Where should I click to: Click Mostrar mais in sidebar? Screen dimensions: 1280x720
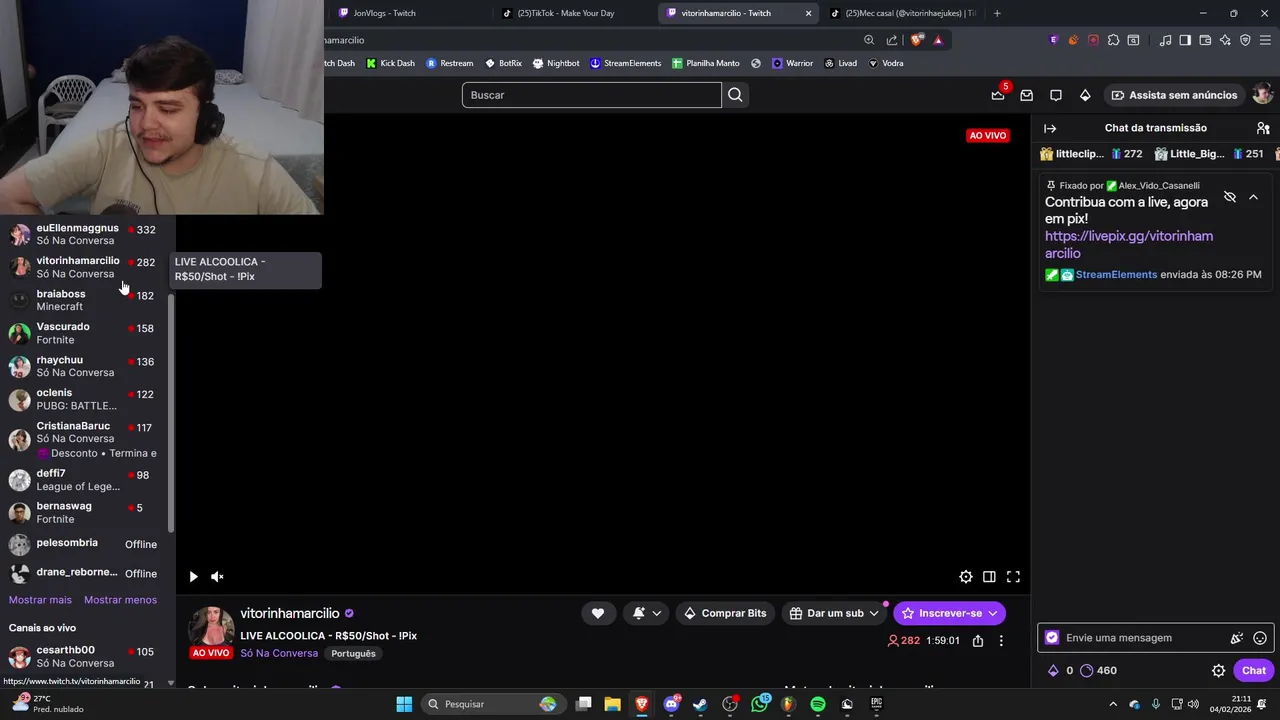(40, 600)
